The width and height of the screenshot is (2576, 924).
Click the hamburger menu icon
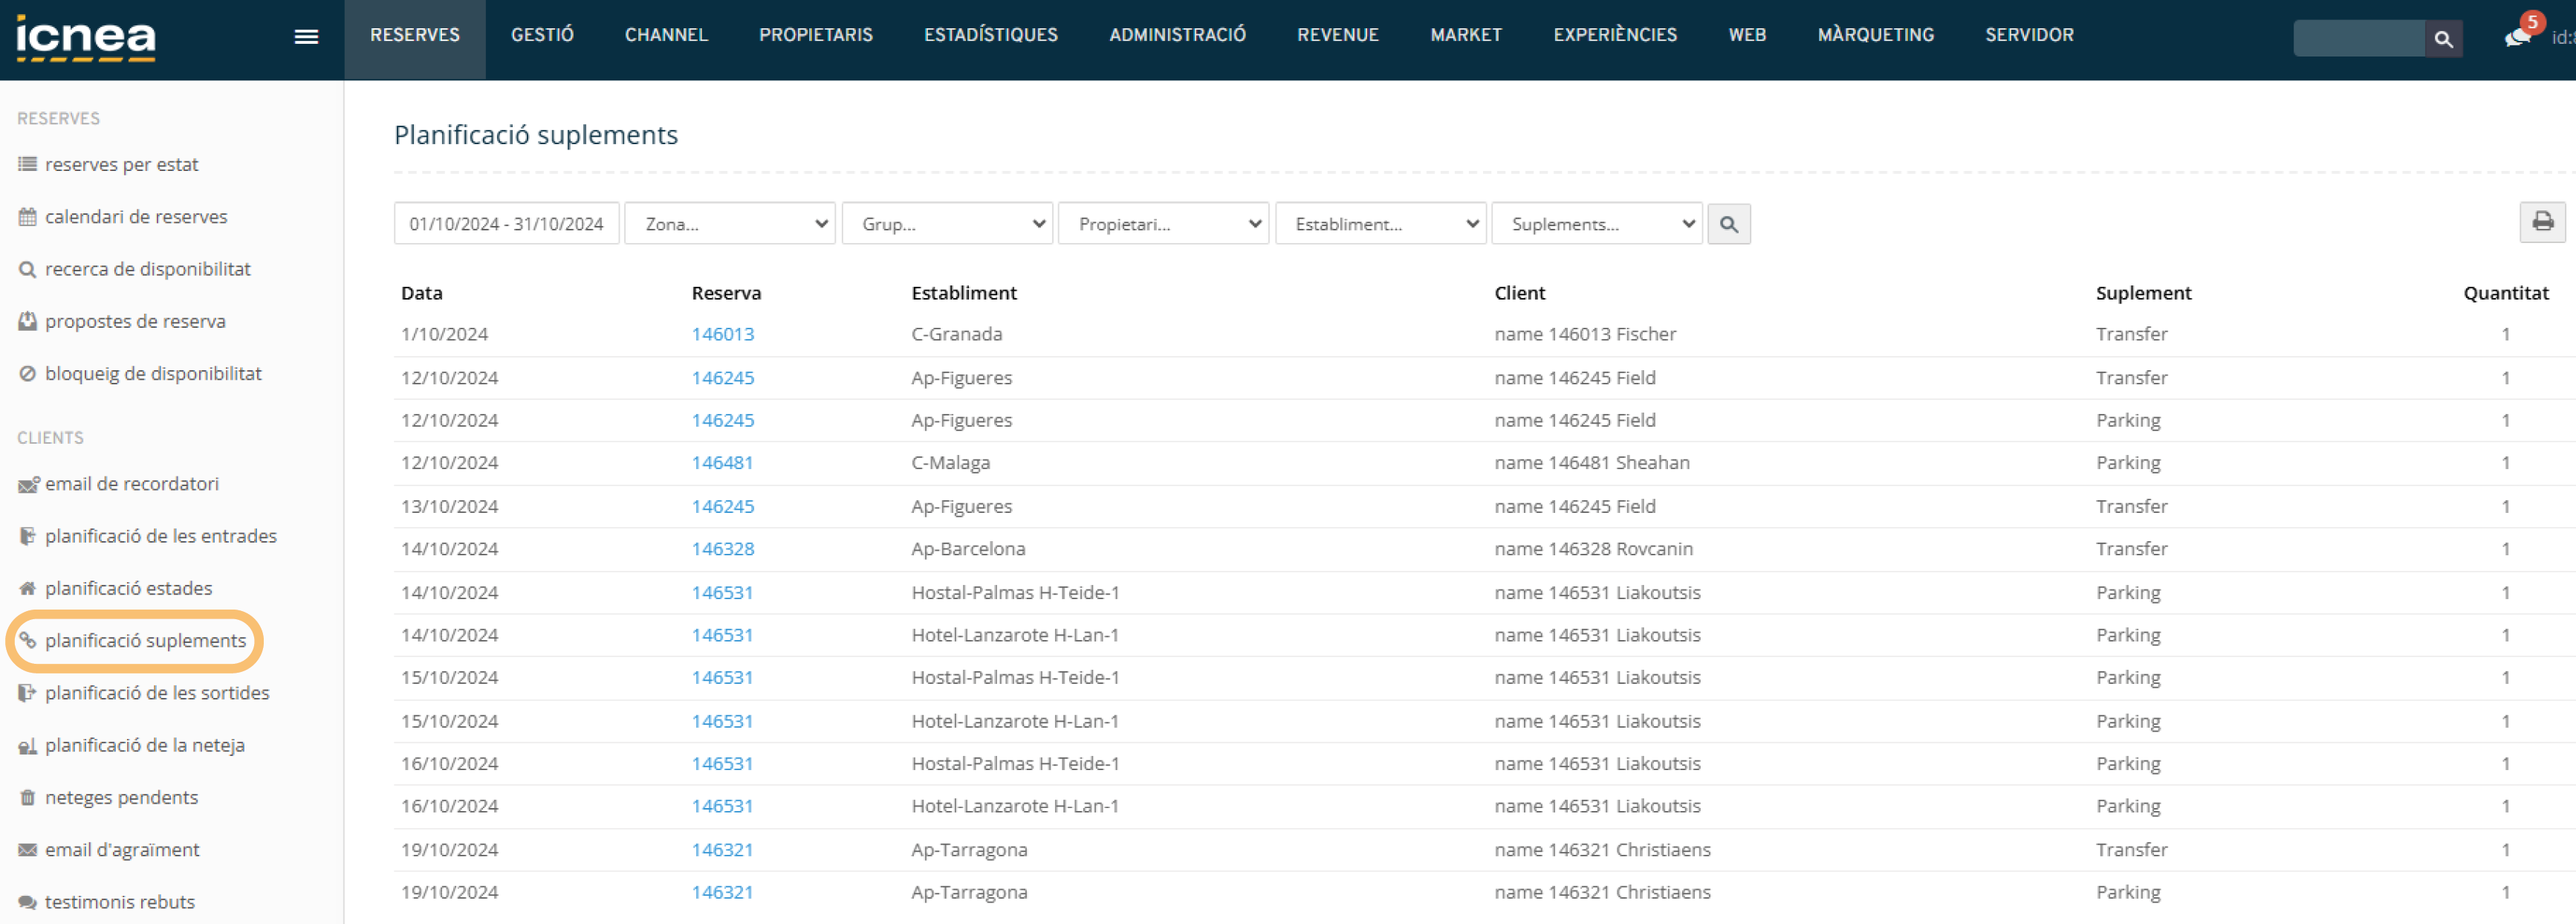[x=306, y=37]
